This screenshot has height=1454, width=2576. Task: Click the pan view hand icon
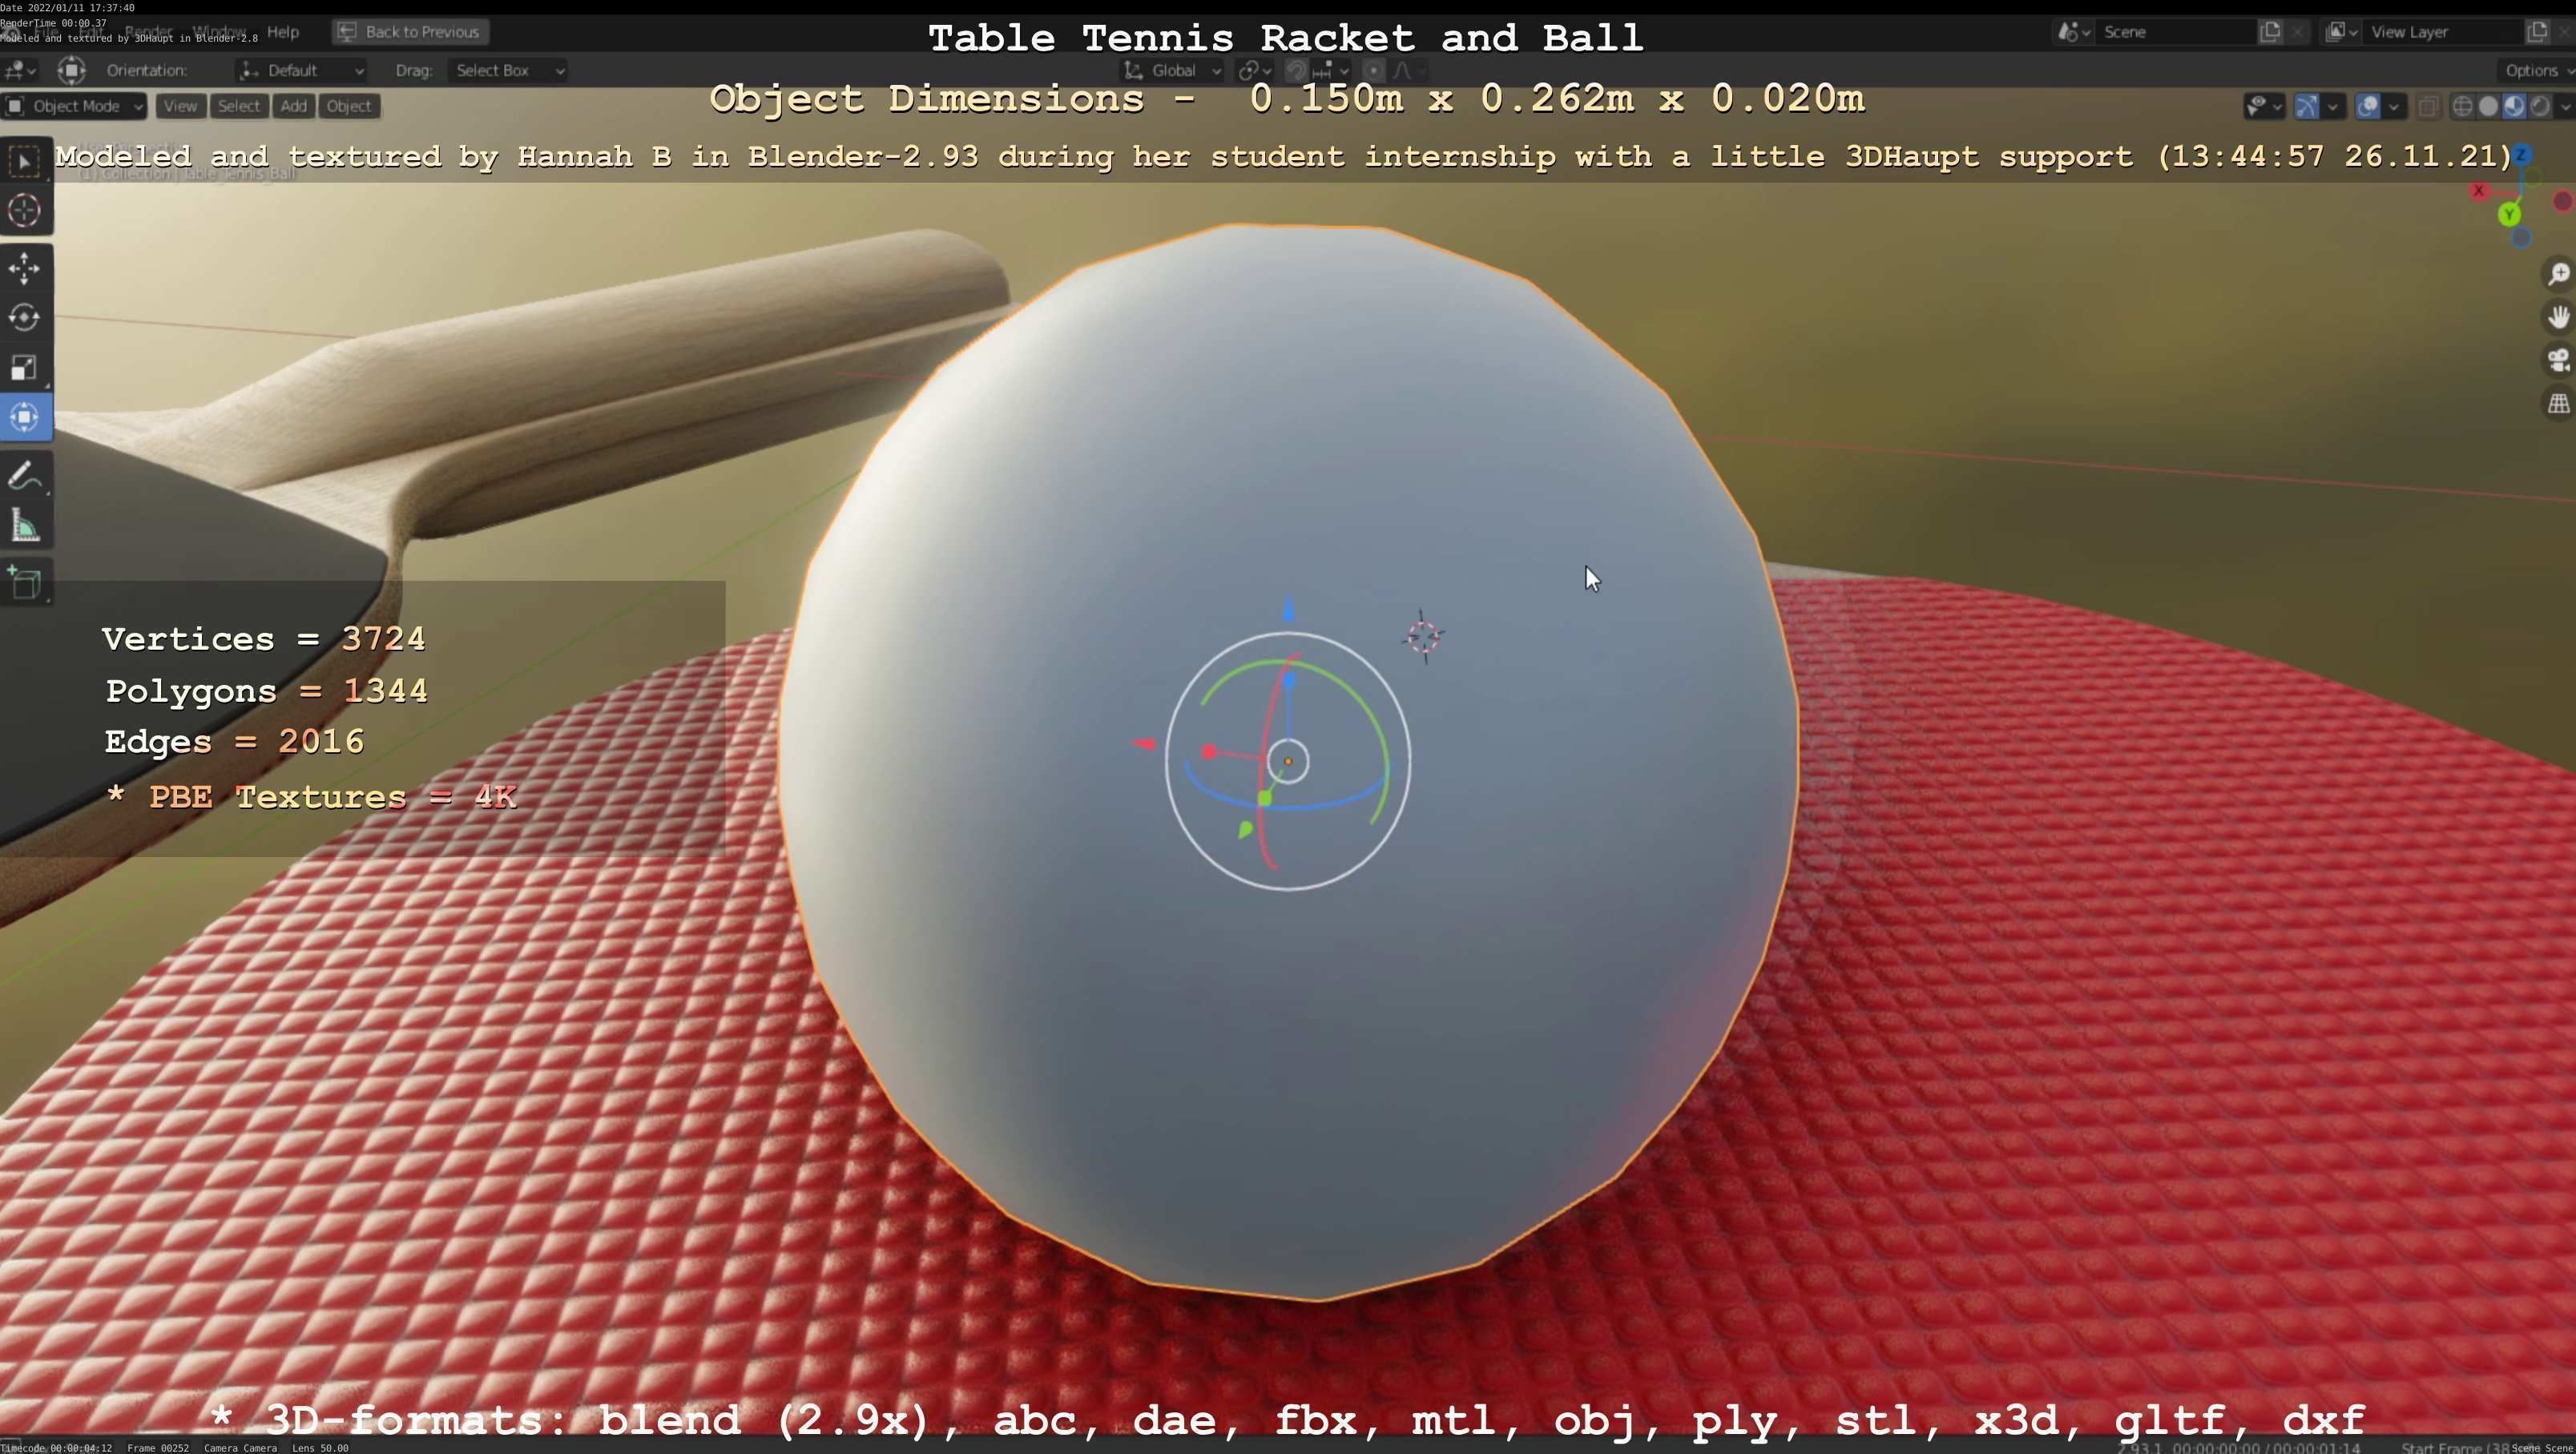pos(2558,317)
